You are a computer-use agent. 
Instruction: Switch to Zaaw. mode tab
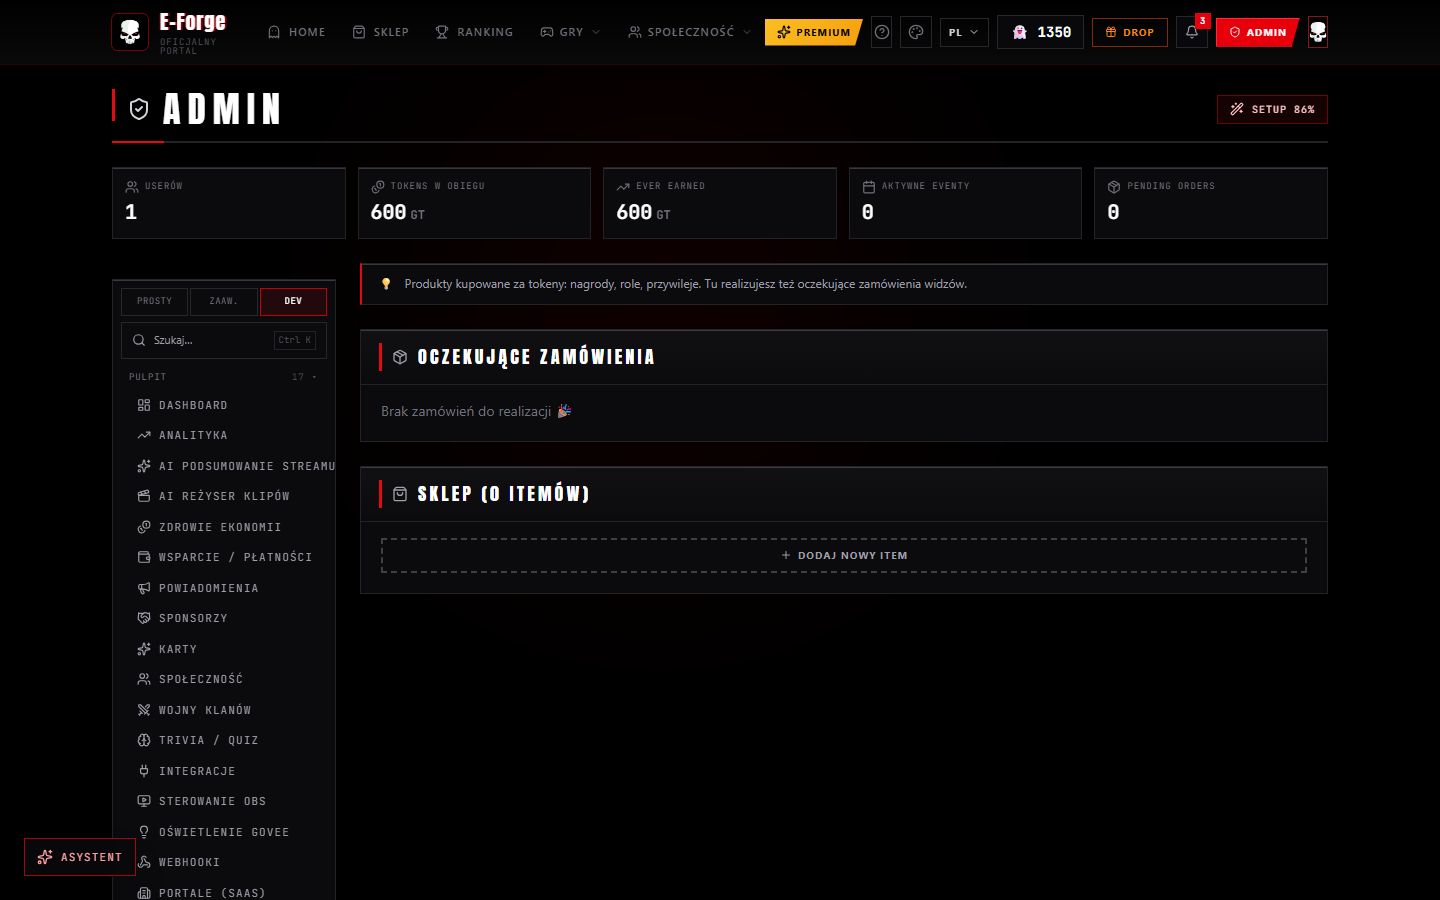tap(223, 301)
